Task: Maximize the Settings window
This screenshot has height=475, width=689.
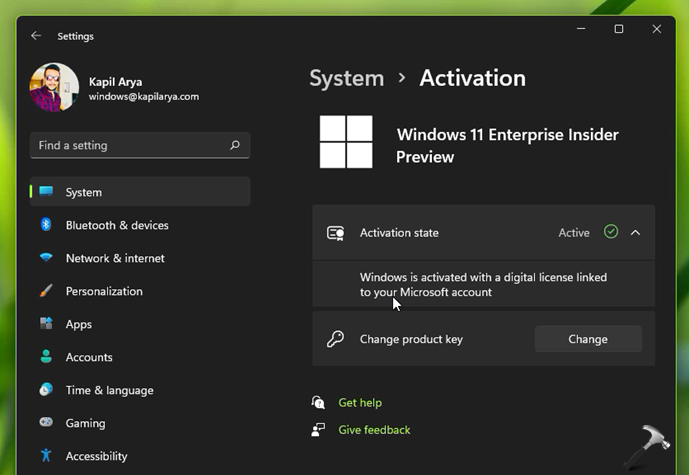Action: point(618,30)
